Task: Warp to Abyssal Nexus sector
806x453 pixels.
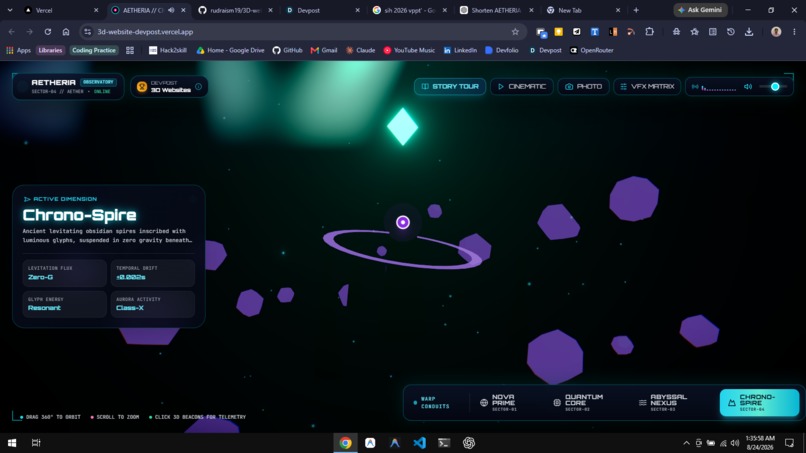Action: (x=663, y=403)
